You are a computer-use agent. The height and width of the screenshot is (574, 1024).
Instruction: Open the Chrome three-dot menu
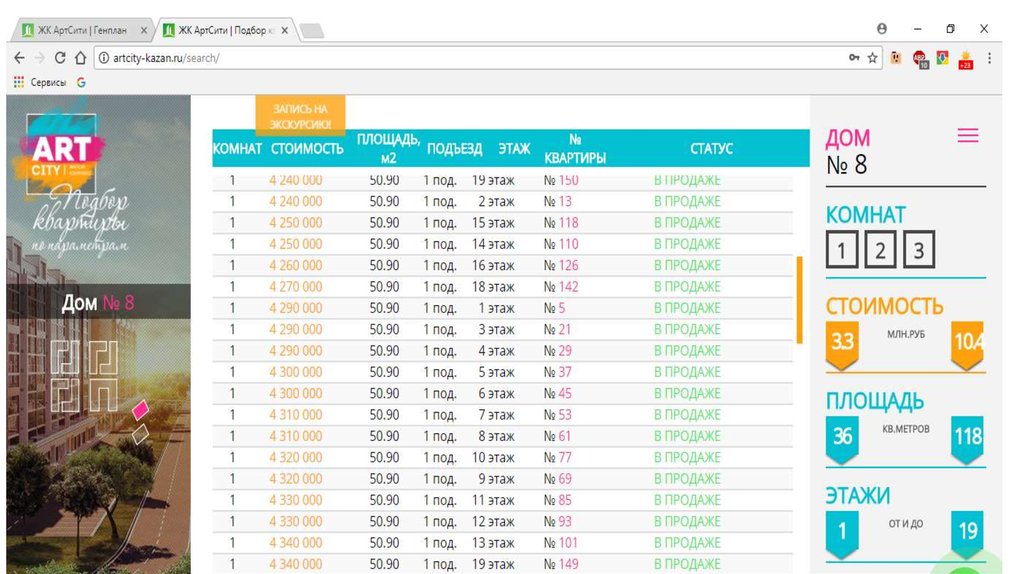click(x=990, y=58)
